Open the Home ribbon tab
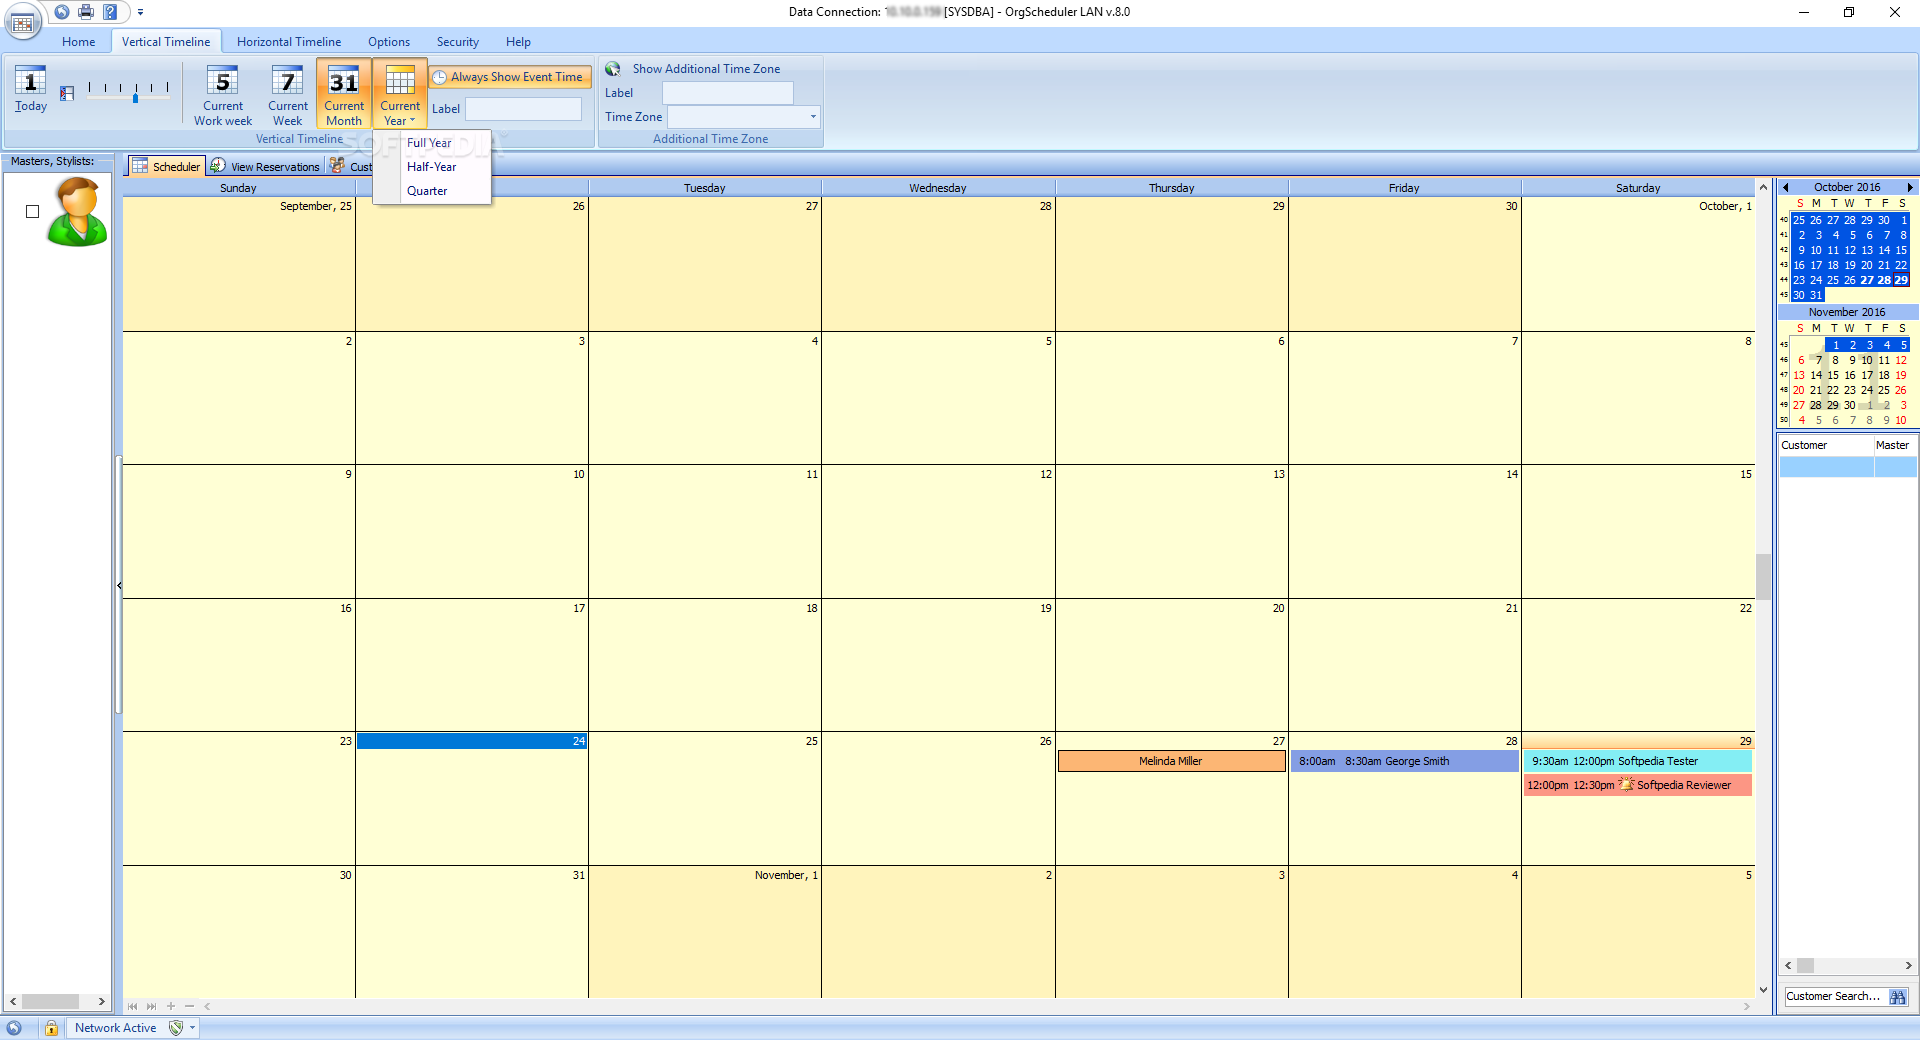 (79, 42)
